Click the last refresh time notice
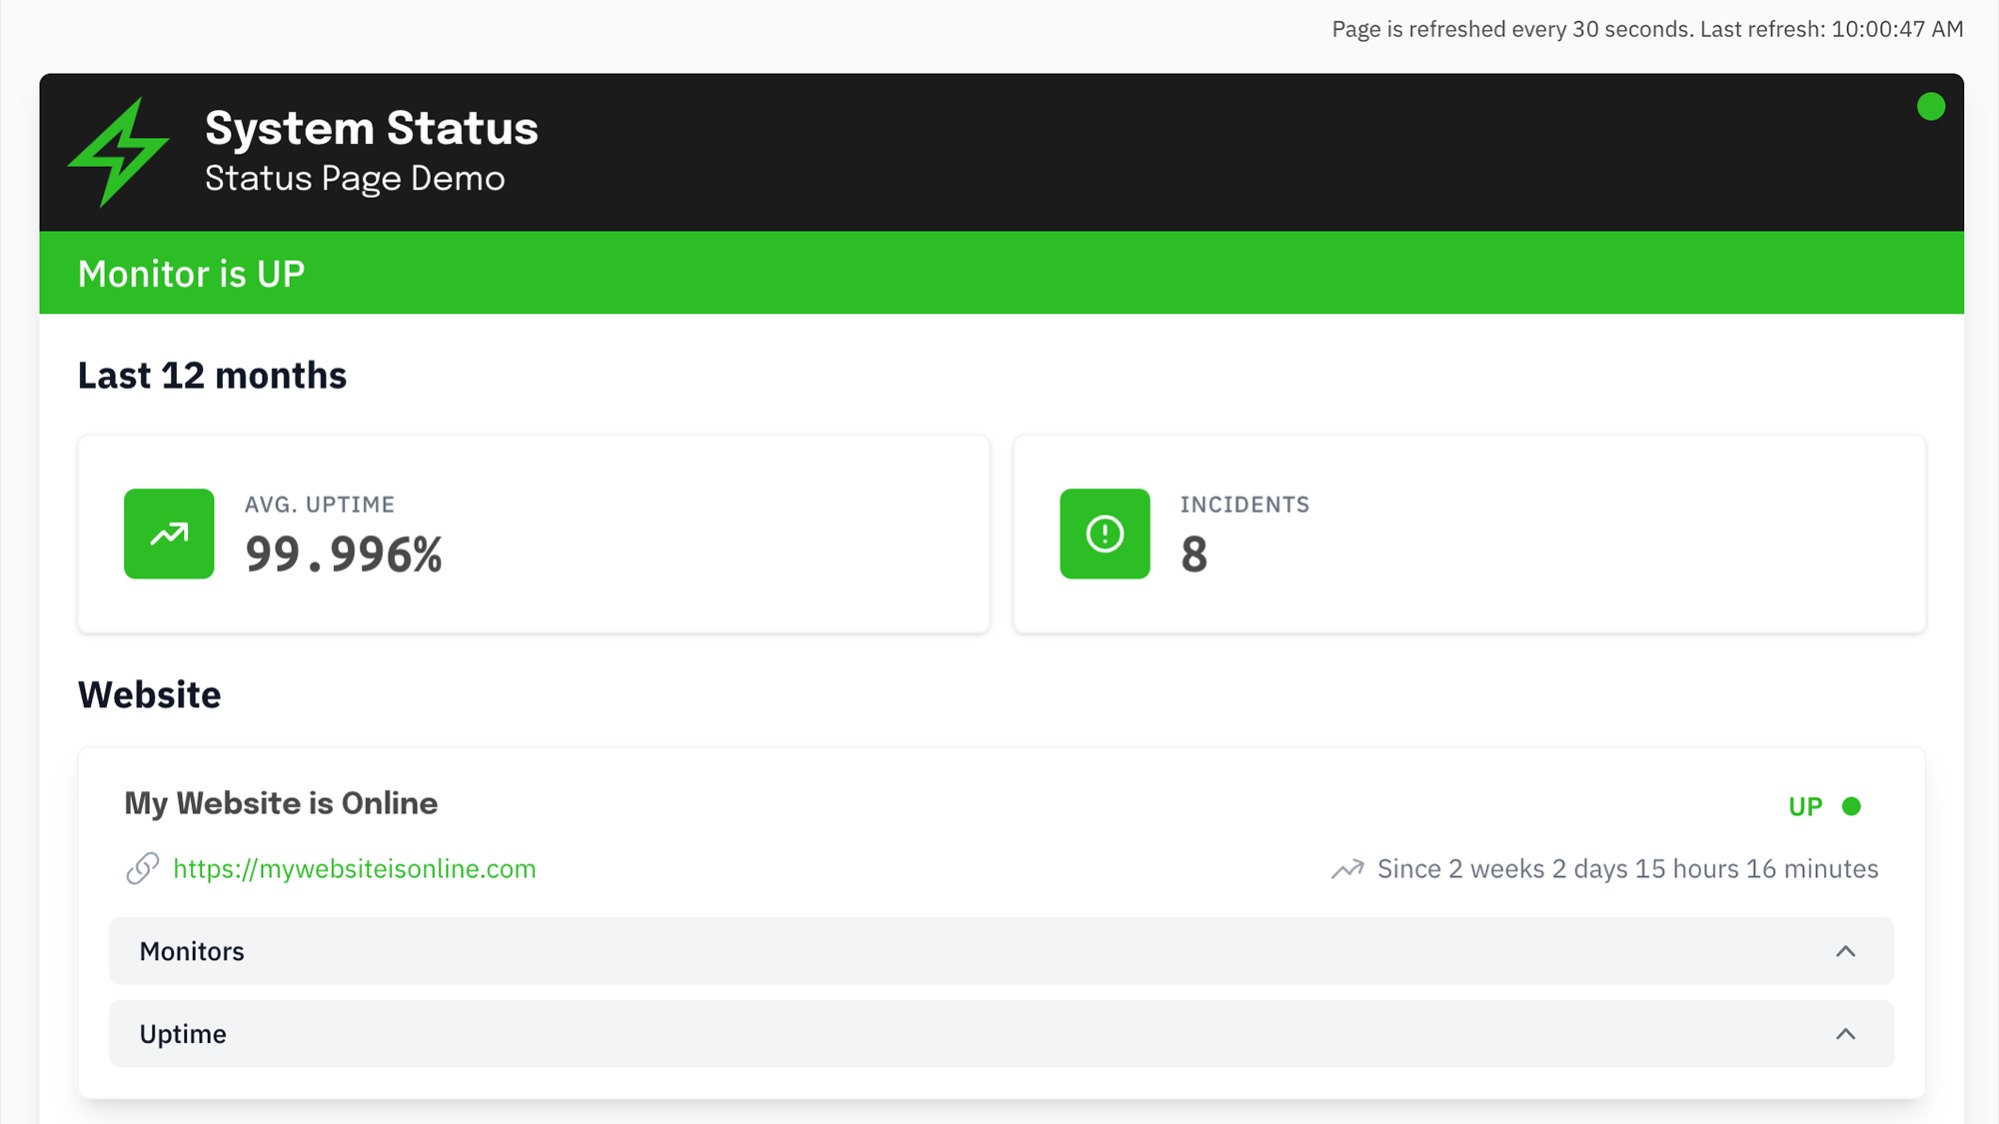 [x=1647, y=29]
